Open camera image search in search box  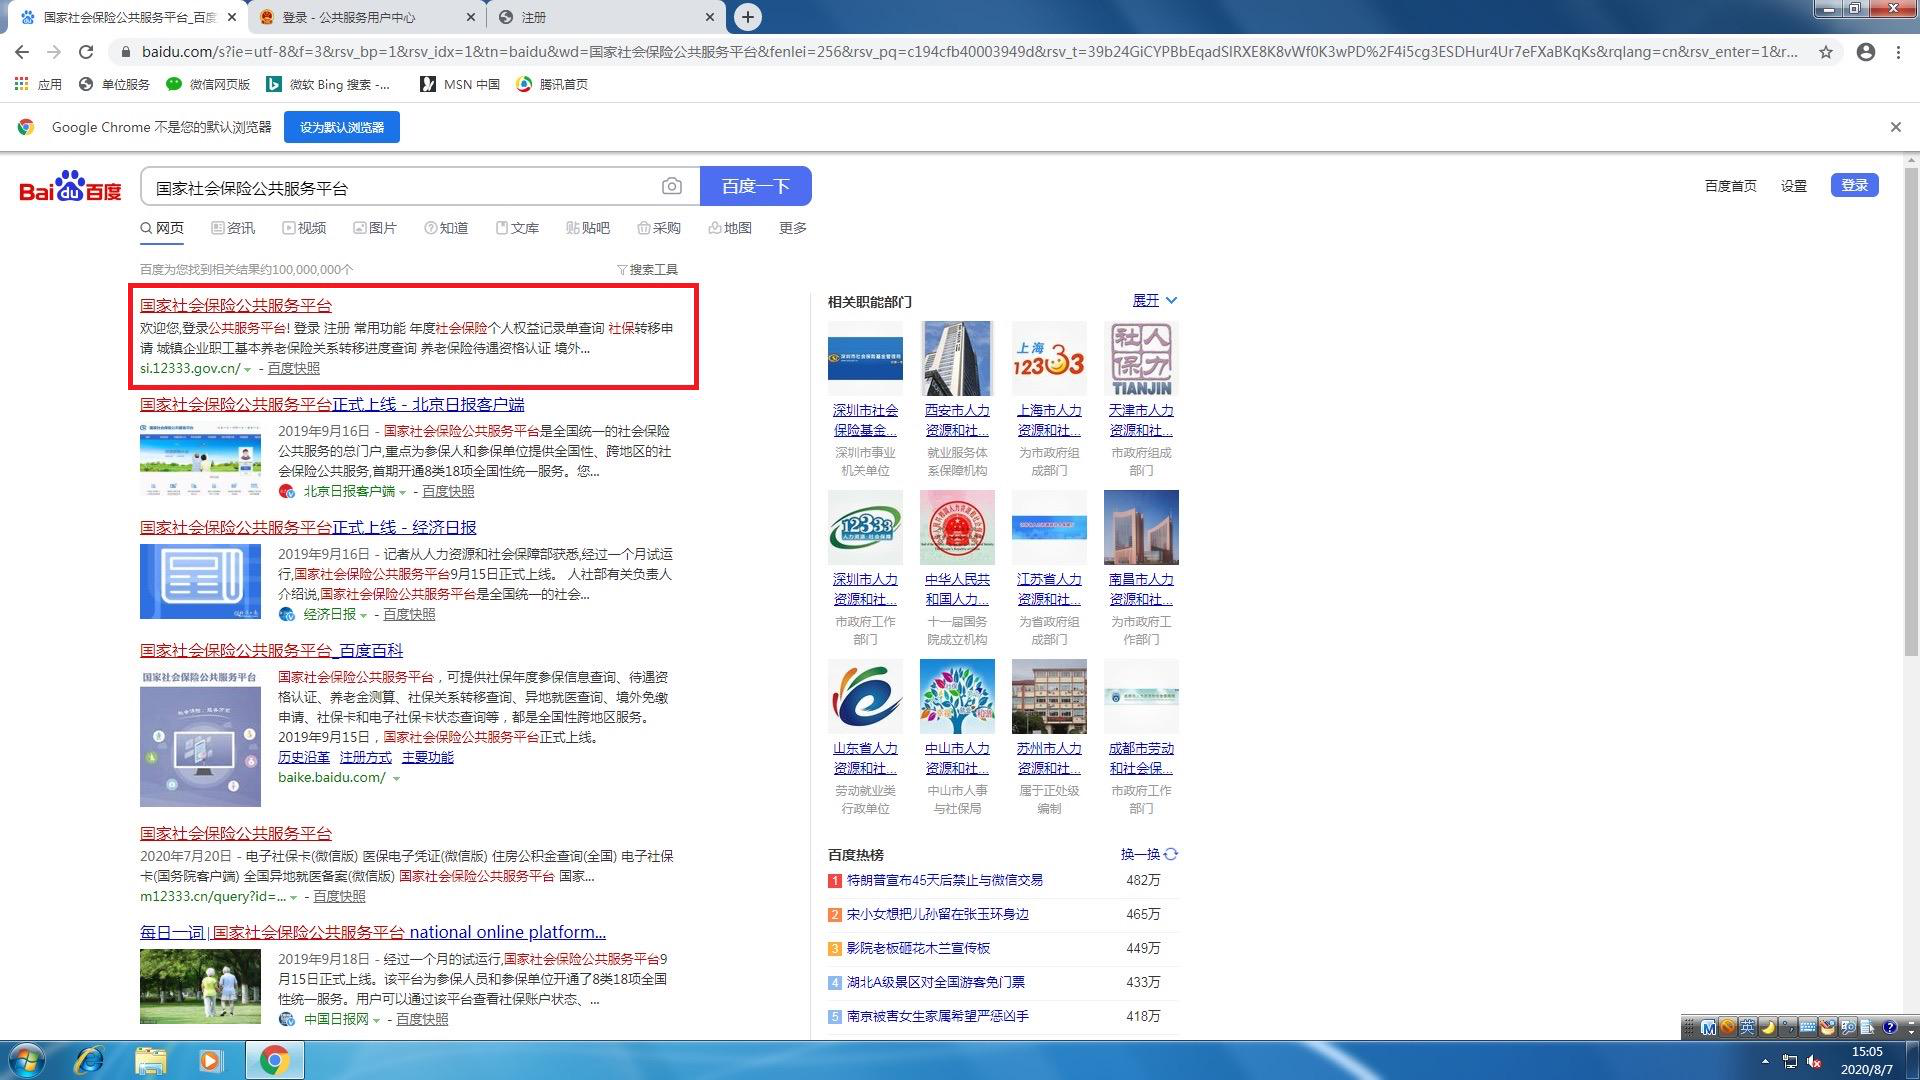tap(672, 186)
